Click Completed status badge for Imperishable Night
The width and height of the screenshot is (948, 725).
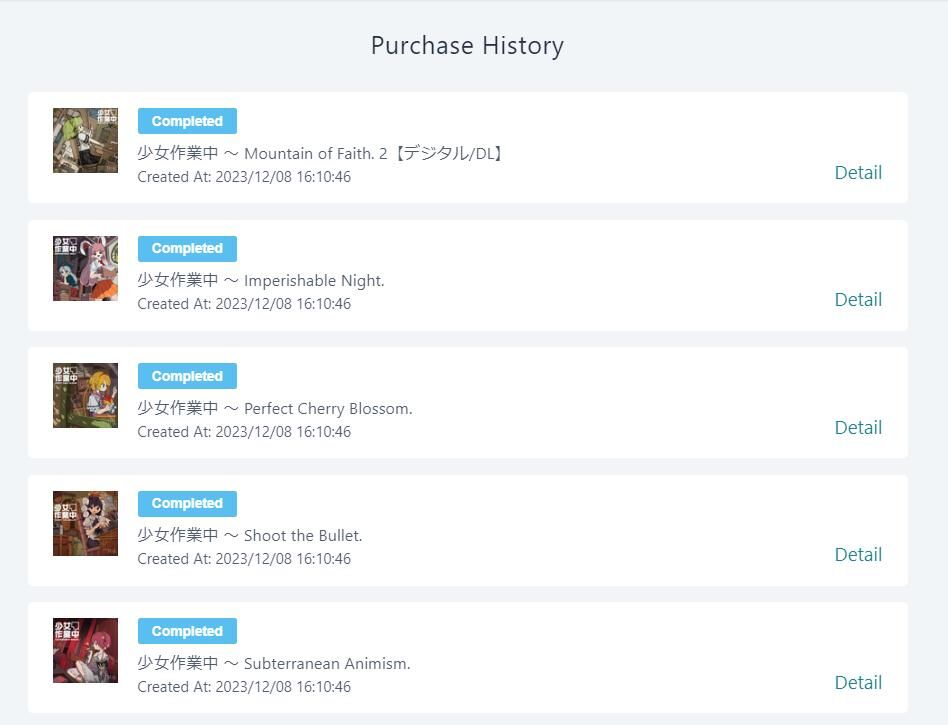(187, 248)
